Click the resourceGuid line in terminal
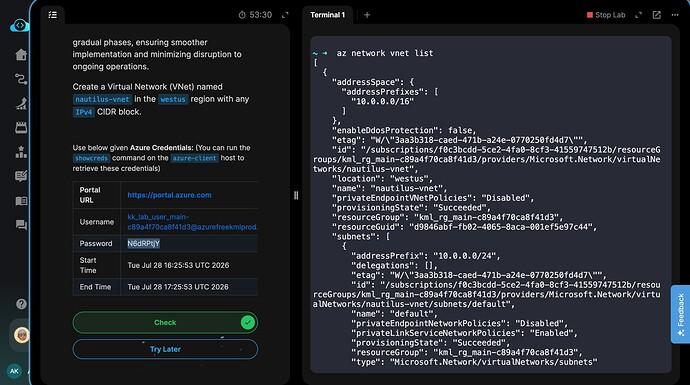Screen dimensions: 690x385 click(464, 227)
